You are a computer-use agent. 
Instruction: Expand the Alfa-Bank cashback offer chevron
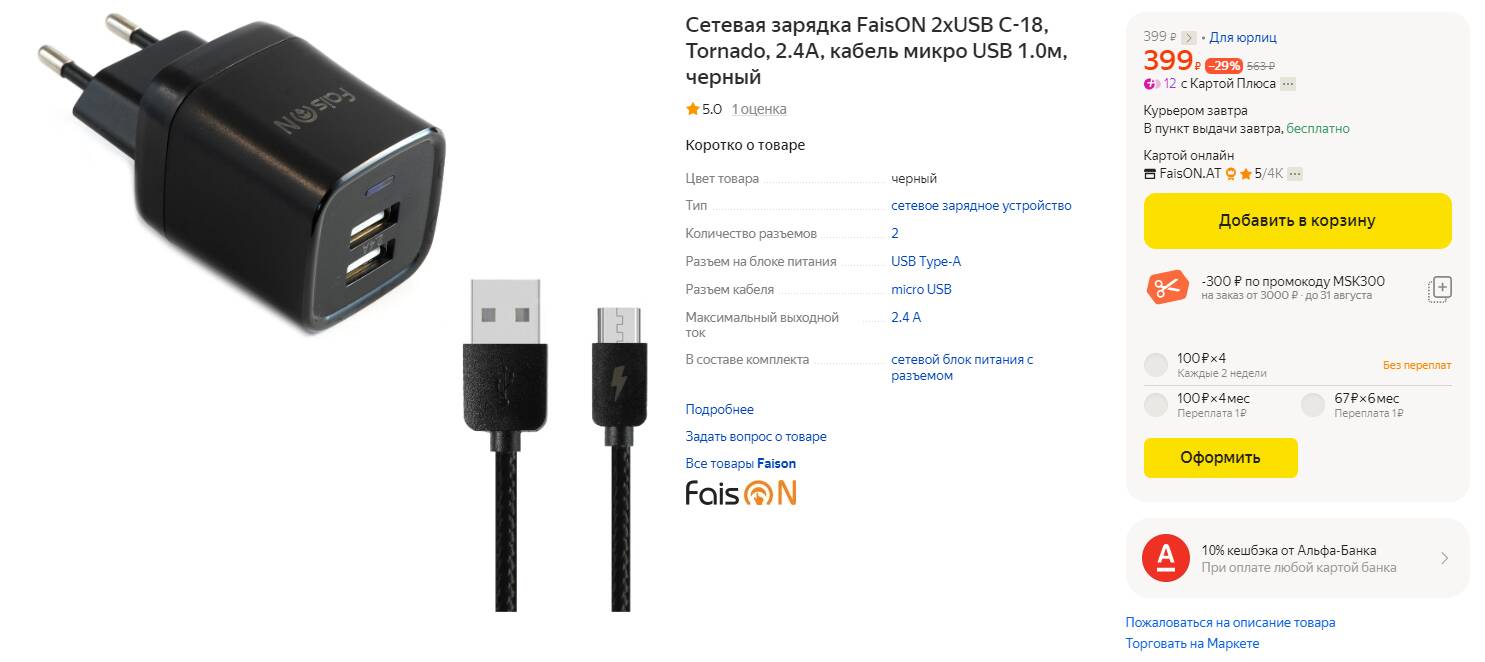pos(1444,558)
